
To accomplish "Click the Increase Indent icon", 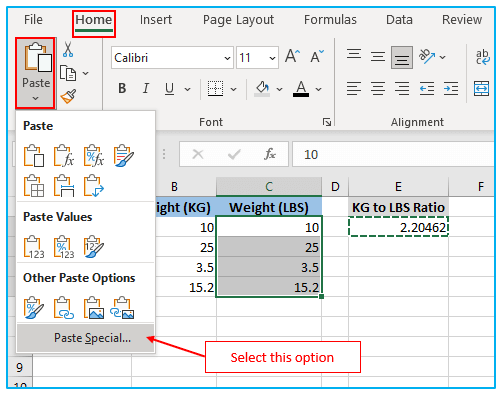I will pyautogui.click(x=451, y=89).
